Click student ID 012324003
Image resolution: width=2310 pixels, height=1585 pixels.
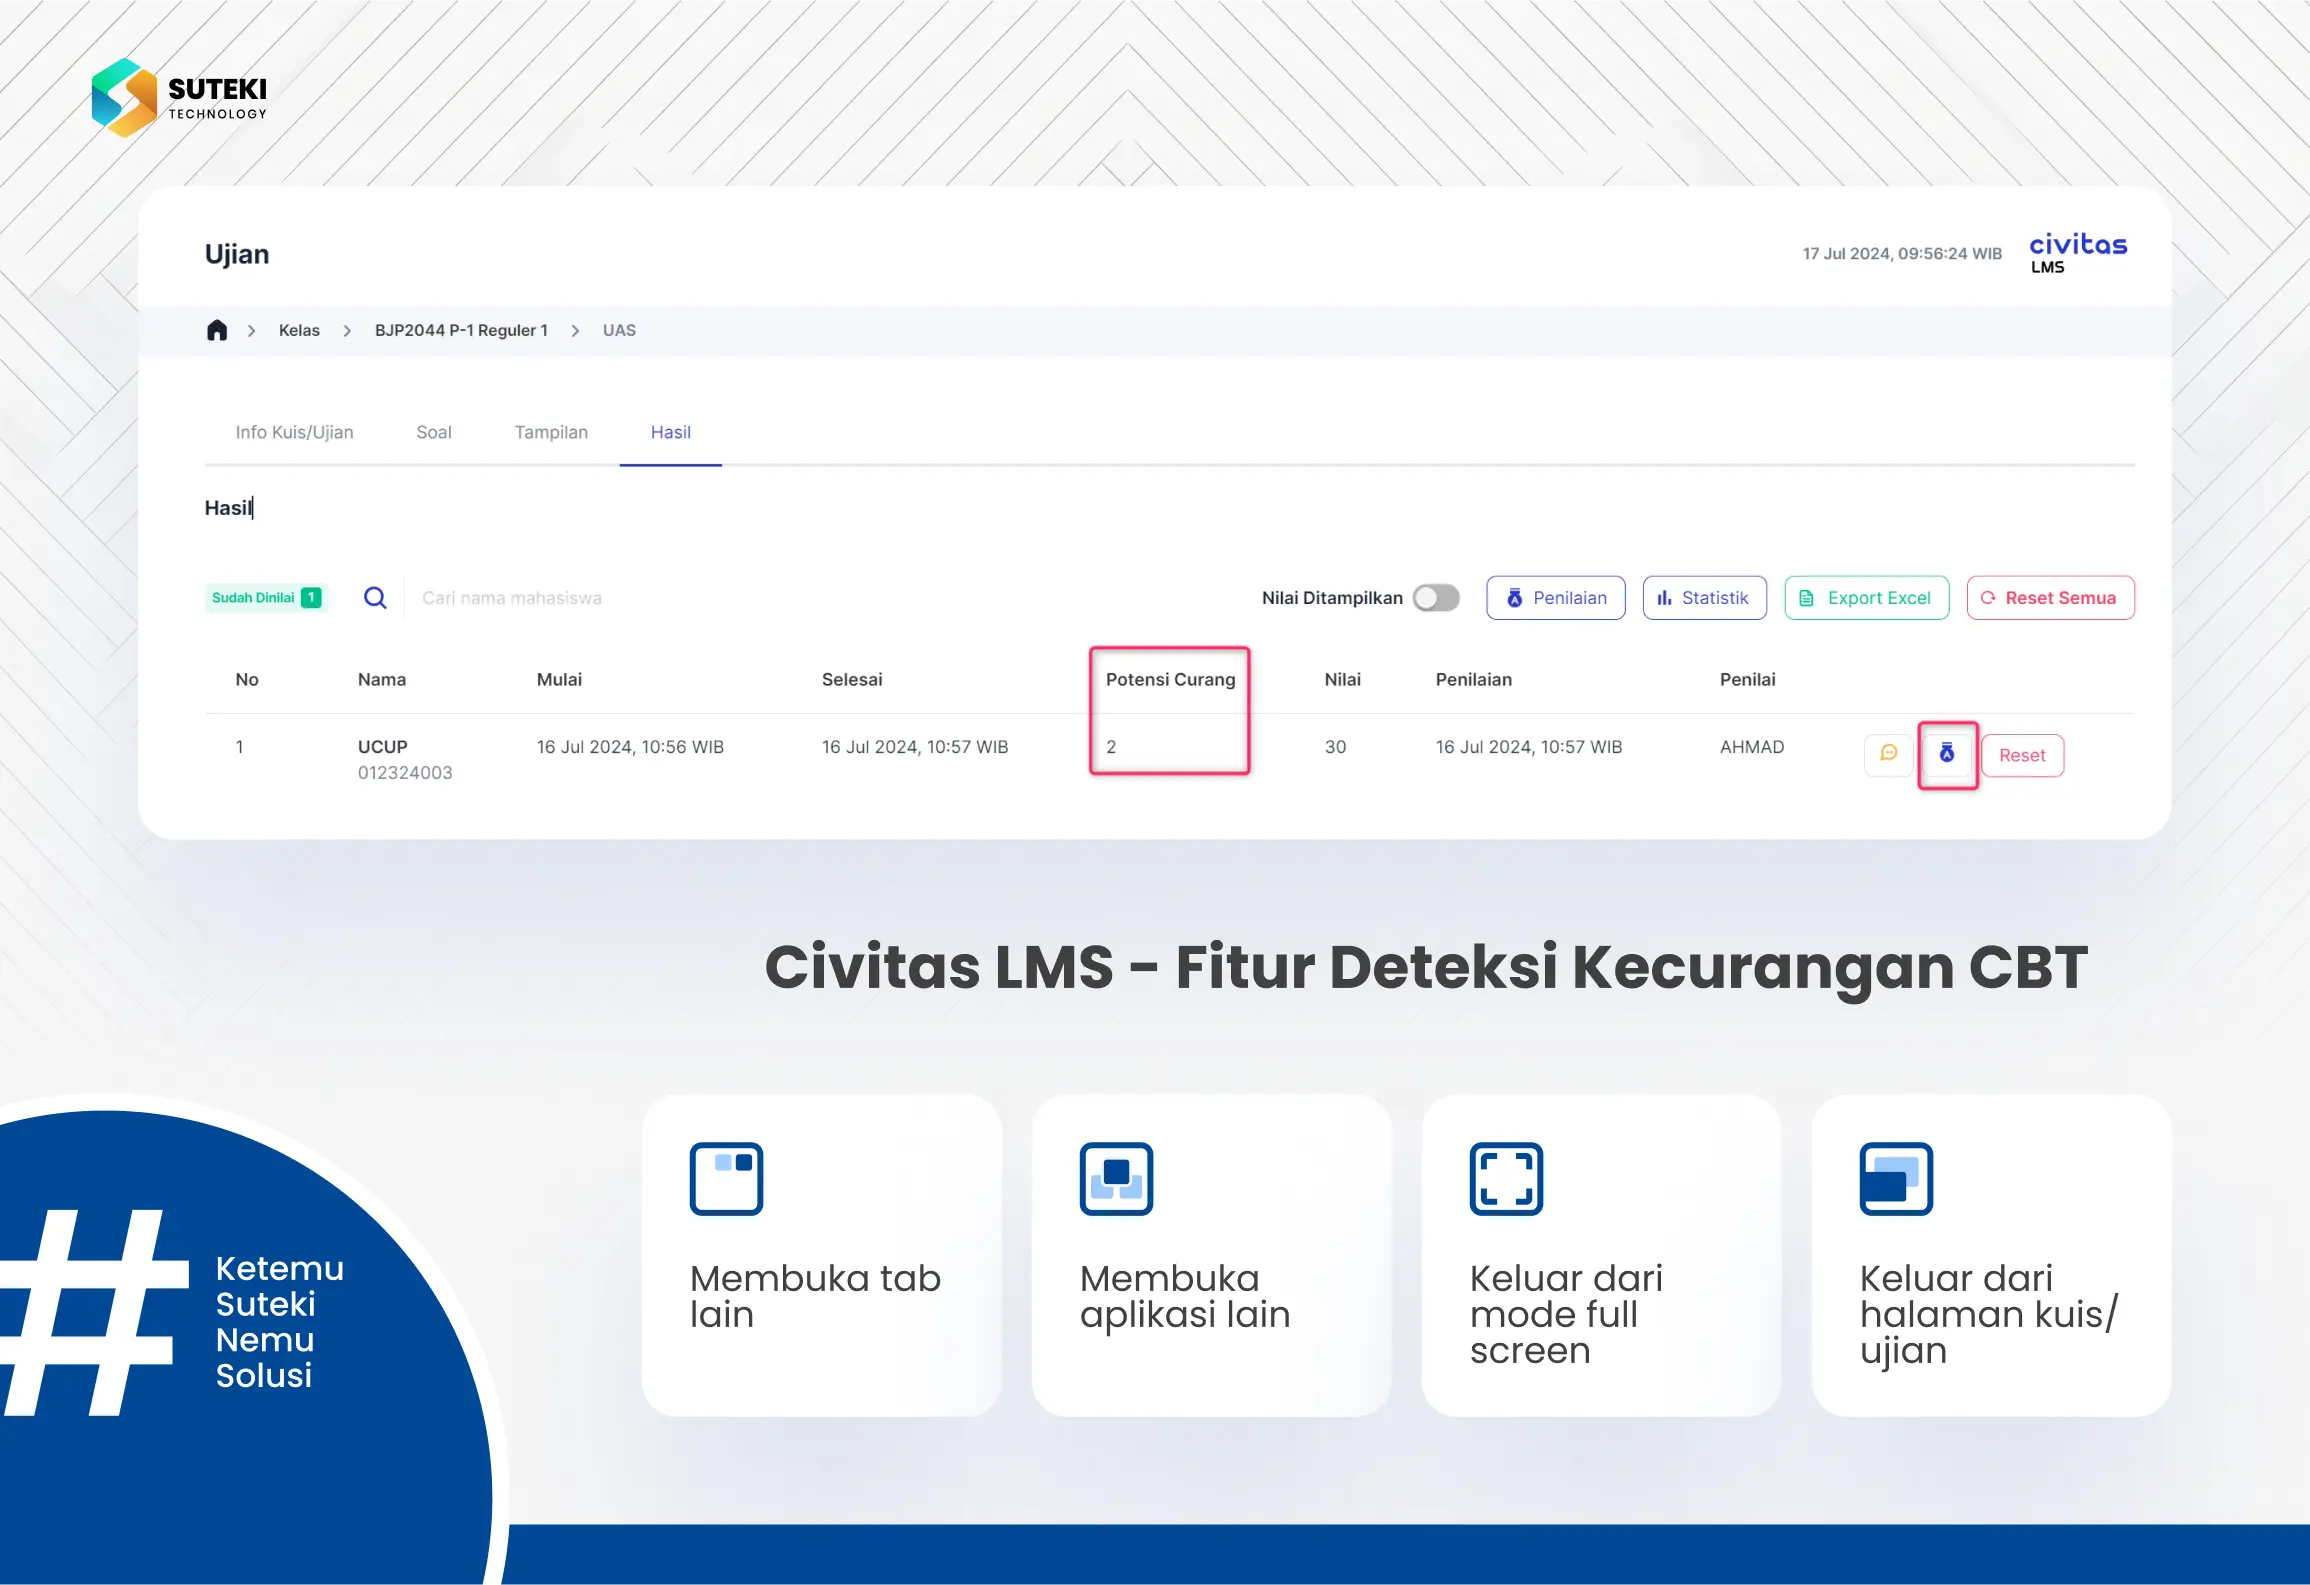(x=405, y=773)
